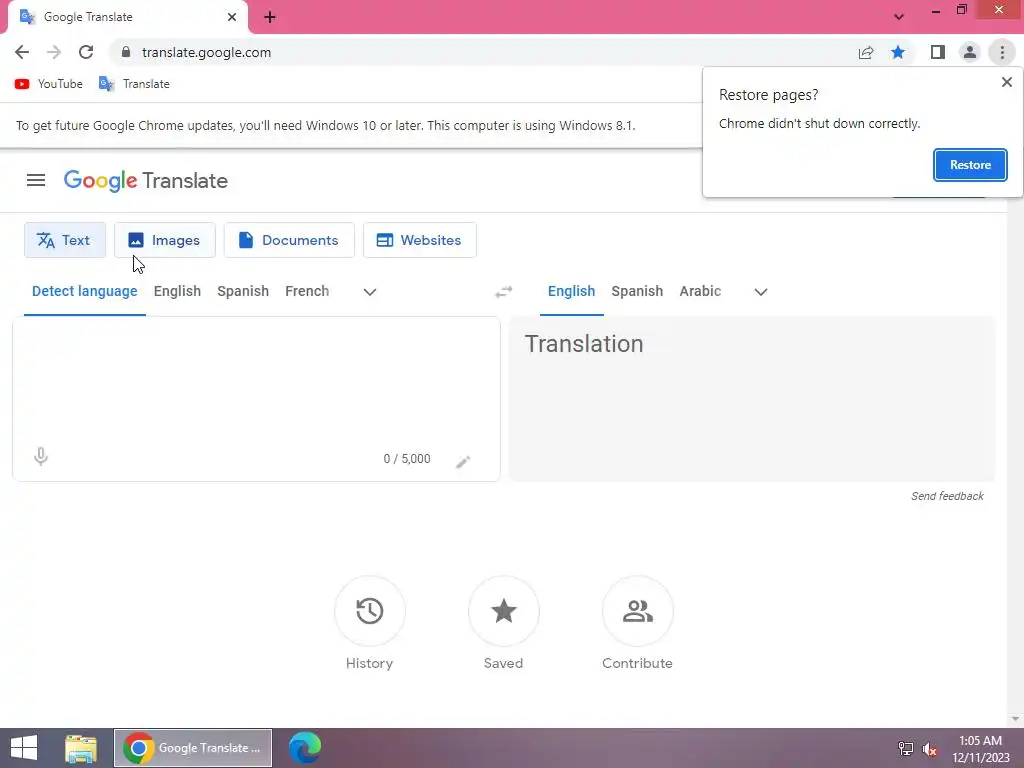
Task: Select the Text translation mode
Action: point(65,240)
